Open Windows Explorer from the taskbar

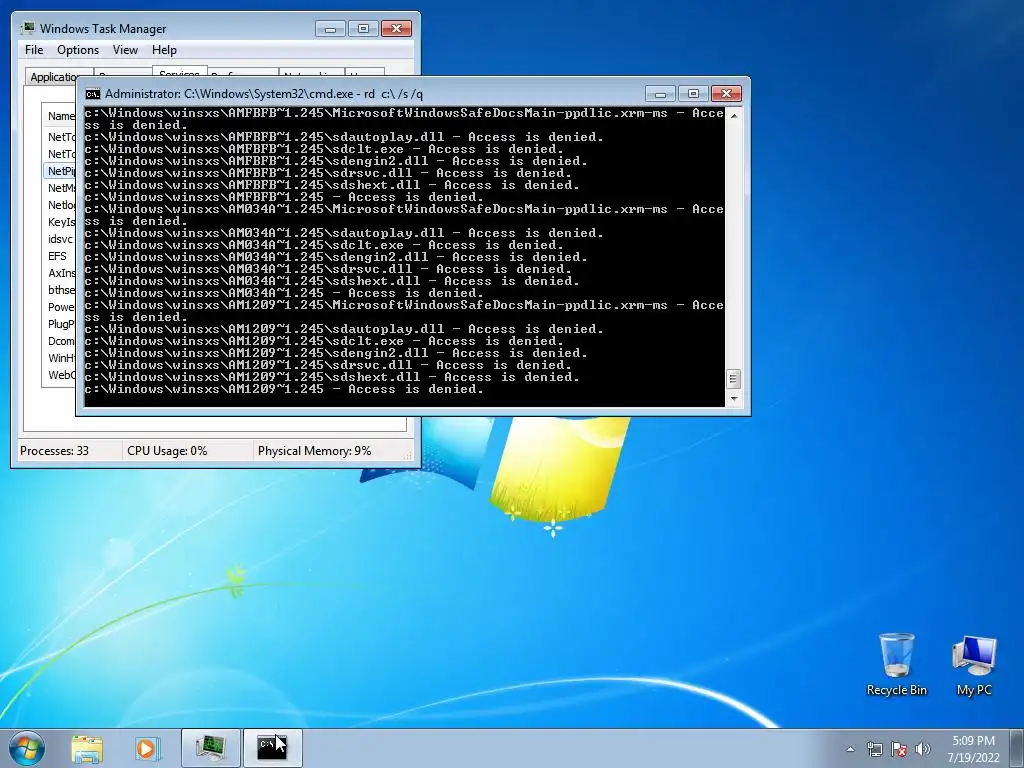click(87, 748)
